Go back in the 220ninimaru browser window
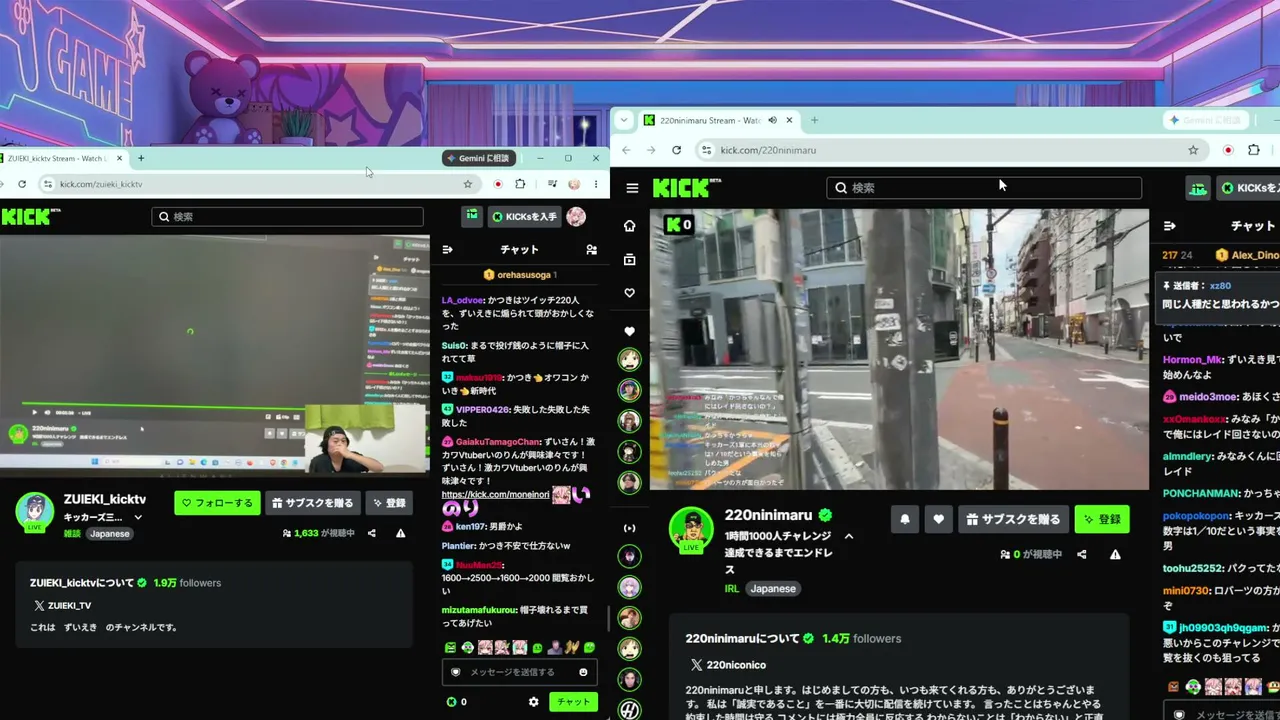The width and height of the screenshot is (1280, 720). click(627, 150)
